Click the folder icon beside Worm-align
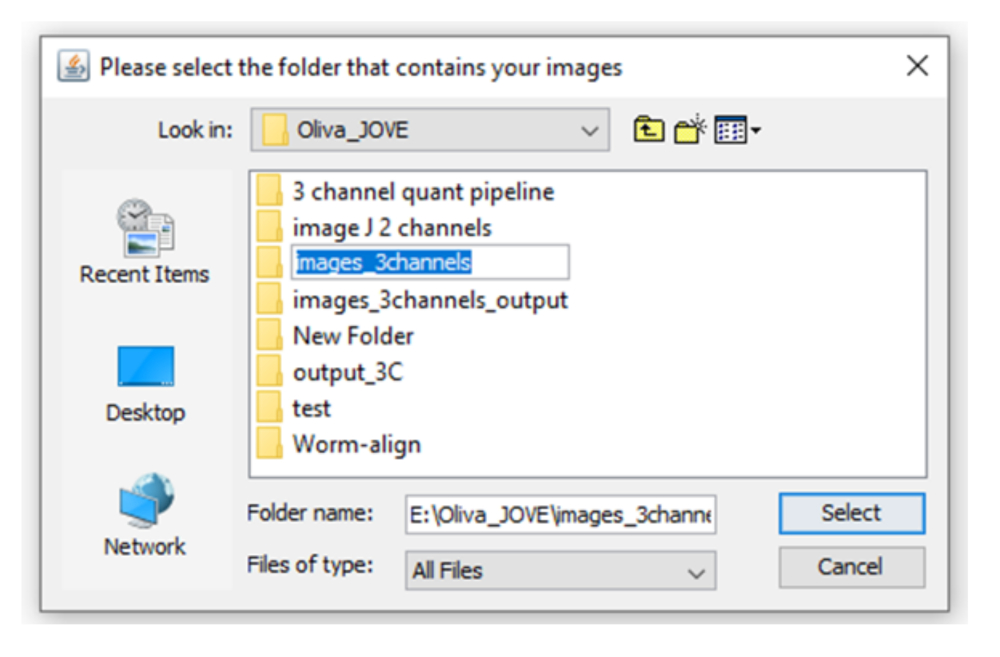1000x657 pixels. (269, 444)
